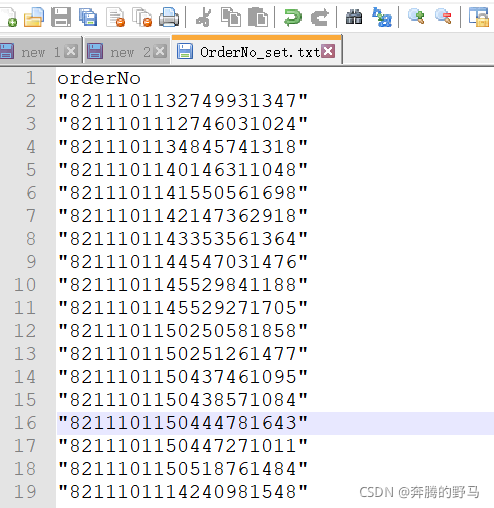Click the value "821110113274993​1347"
This screenshot has width=494, height=508.
point(183,101)
